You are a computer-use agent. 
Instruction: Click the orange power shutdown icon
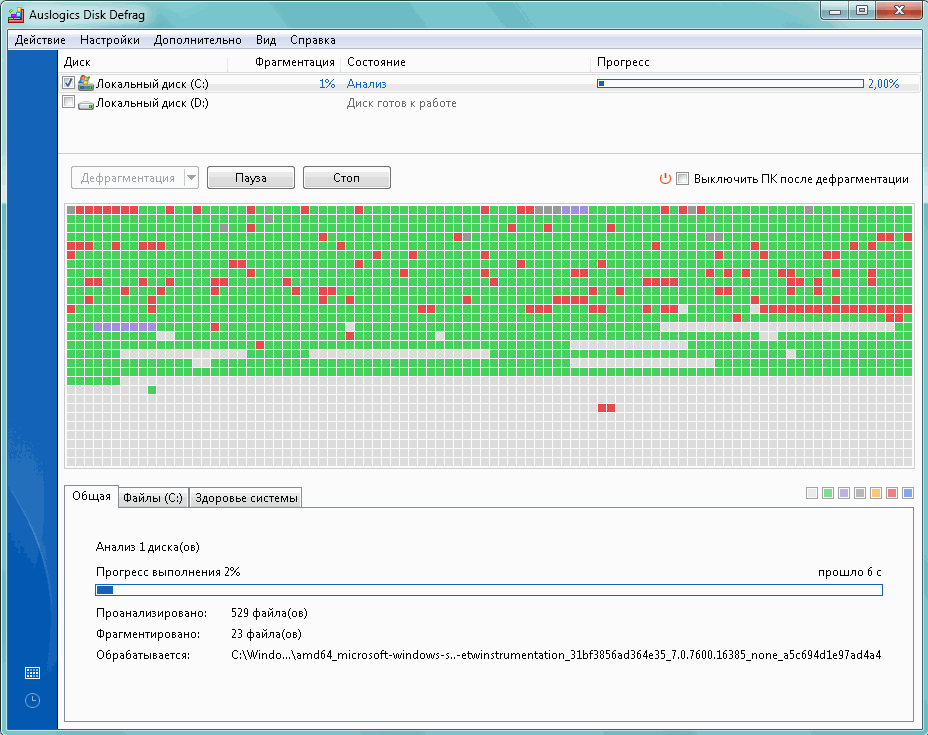(x=665, y=179)
